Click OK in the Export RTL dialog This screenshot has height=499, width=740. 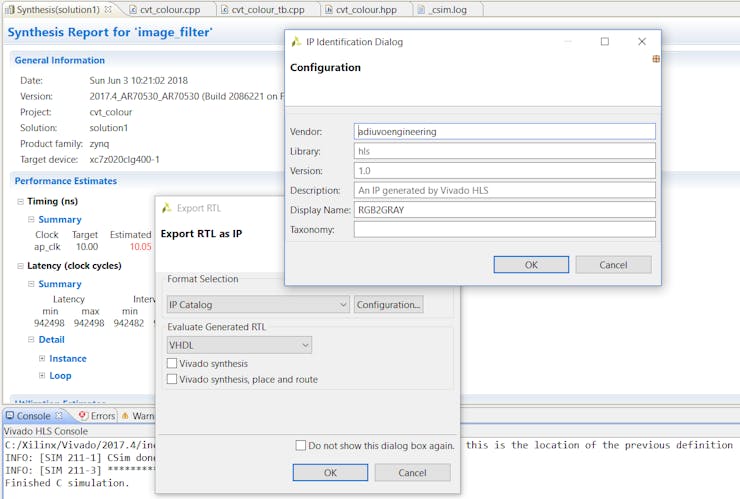pyautogui.click(x=330, y=473)
